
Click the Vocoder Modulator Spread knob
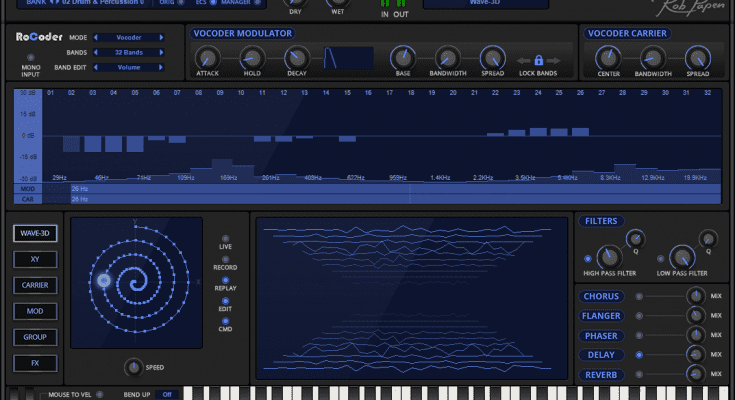[x=493, y=59]
